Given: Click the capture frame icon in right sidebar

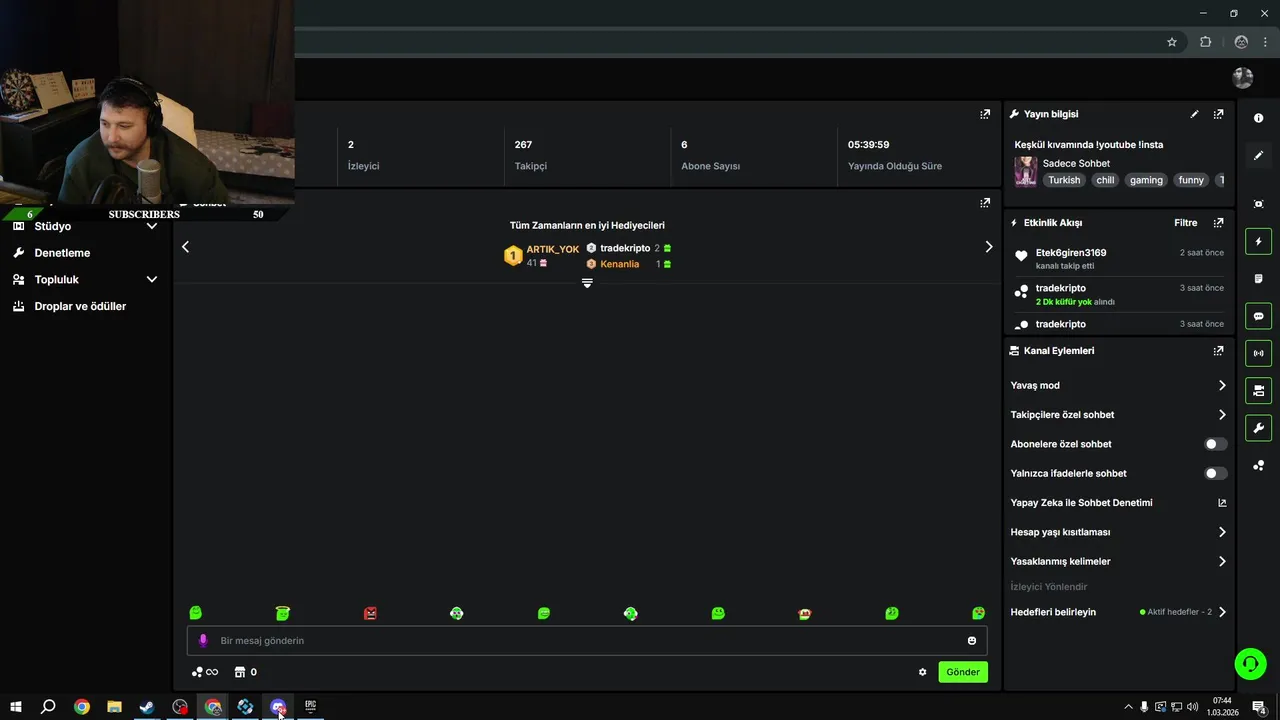Looking at the screenshot, I should click(1258, 204).
